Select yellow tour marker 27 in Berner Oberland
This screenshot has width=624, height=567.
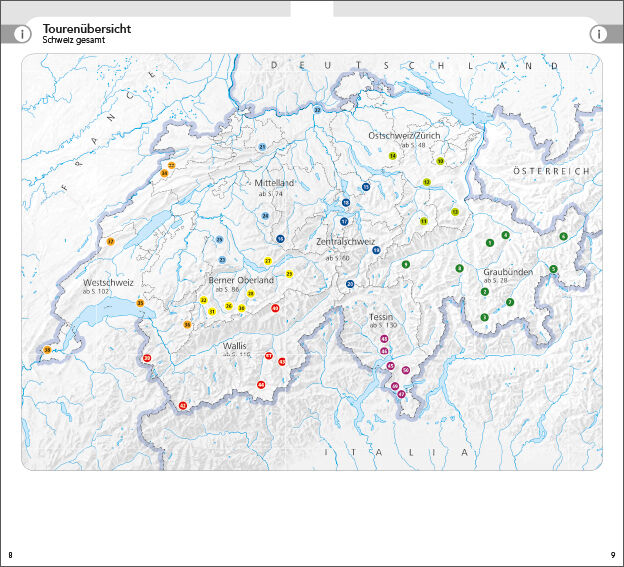pyautogui.click(x=267, y=261)
